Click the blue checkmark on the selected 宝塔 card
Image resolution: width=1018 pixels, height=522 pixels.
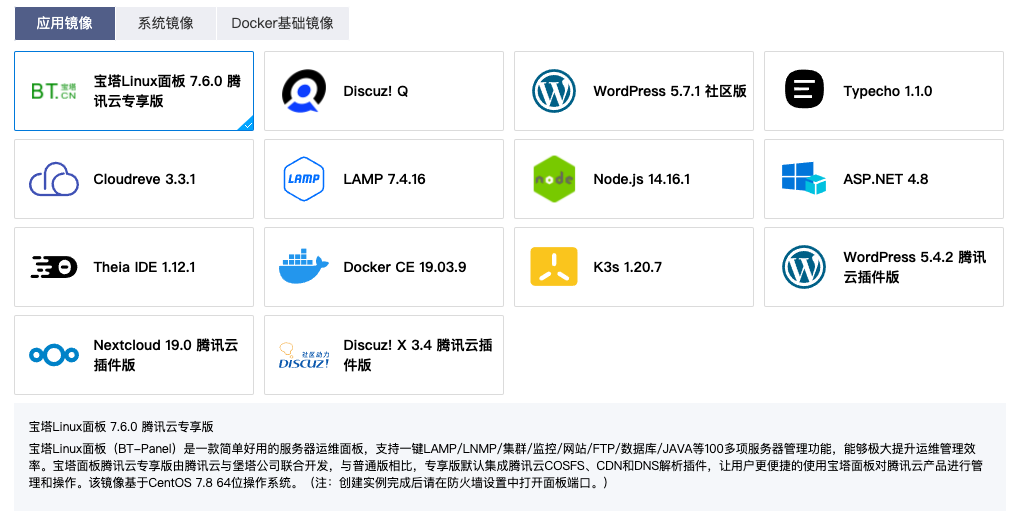coord(247,124)
